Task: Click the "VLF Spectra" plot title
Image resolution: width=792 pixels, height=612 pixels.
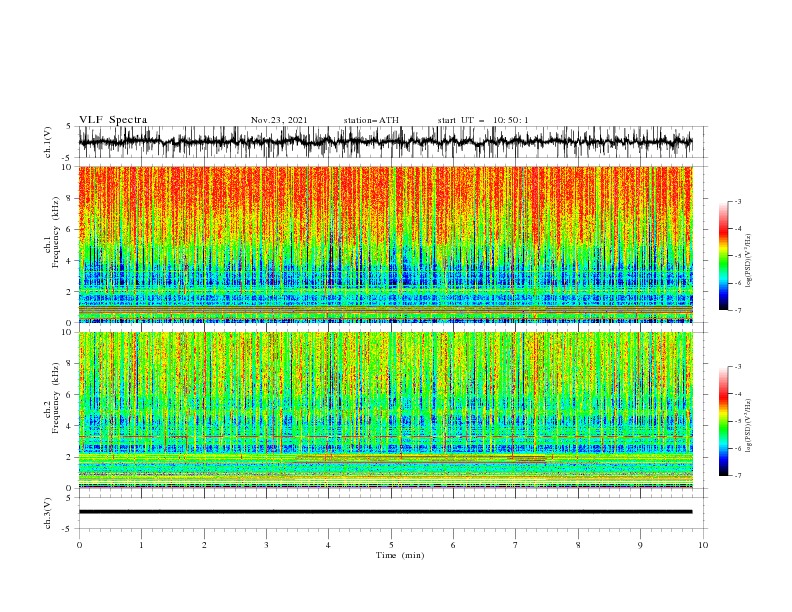Action: [x=113, y=120]
